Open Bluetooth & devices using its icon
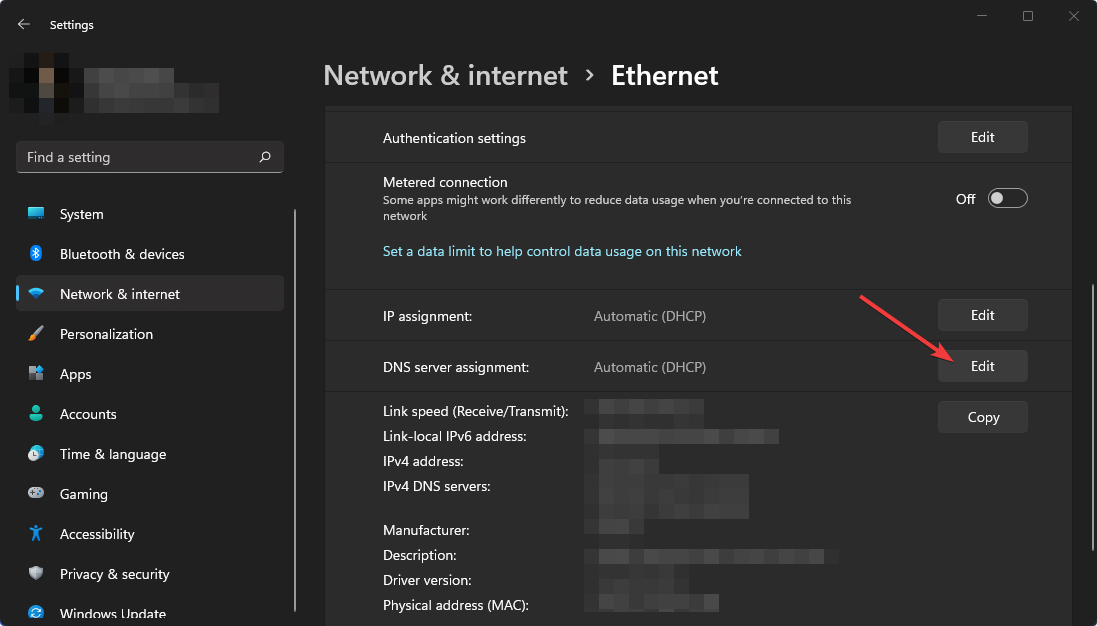The image size is (1097, 626). click(34, 253)
